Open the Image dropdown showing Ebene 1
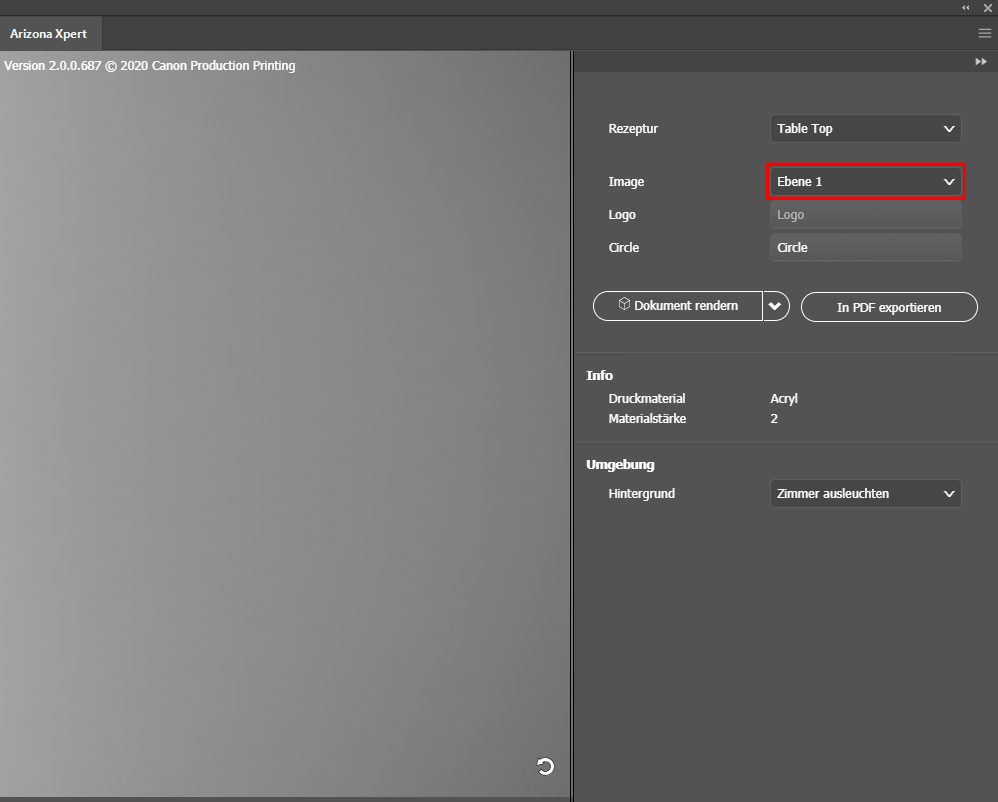Screen dimensions: 998x802 coord(866,182)
